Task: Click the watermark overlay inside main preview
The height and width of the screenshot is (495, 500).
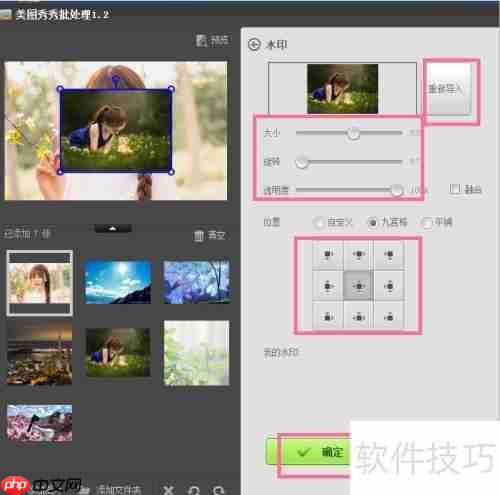Action: [116, 130]
